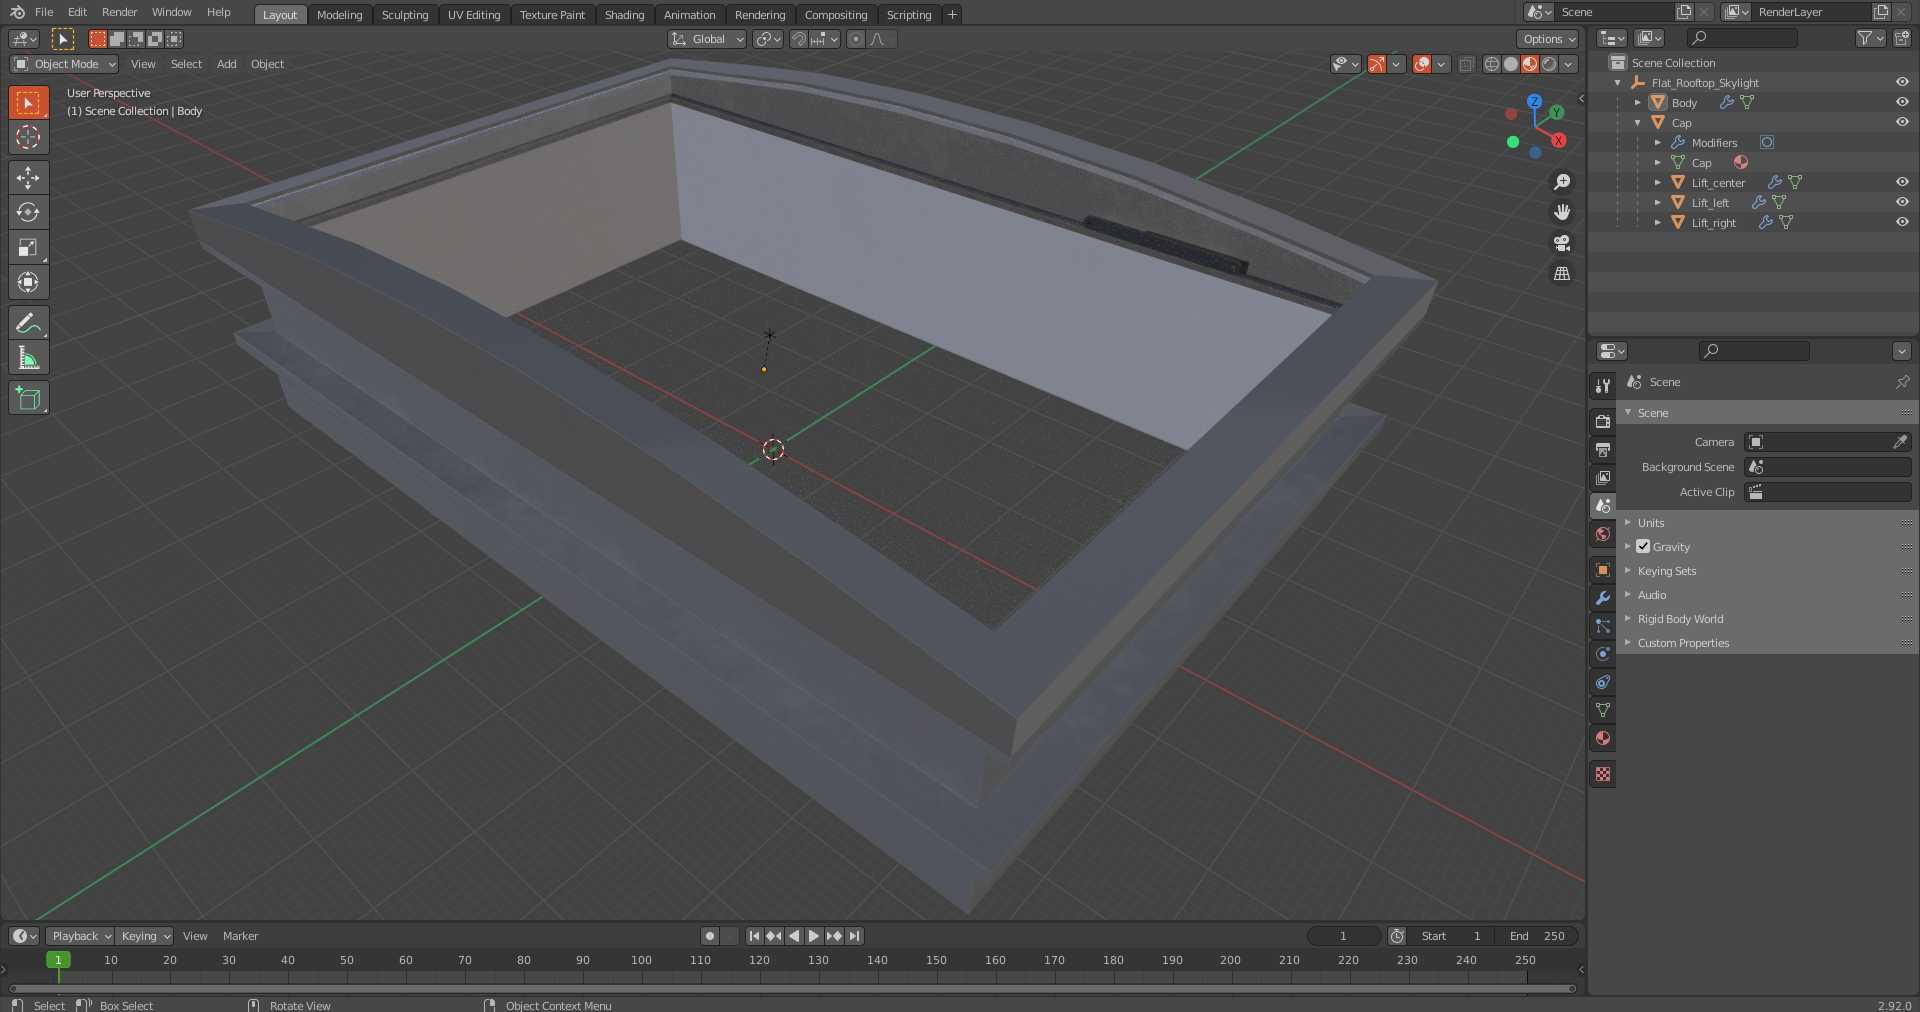Click play animation button
Screen dimensions: 1920x1012
click(x=814, y=936)
